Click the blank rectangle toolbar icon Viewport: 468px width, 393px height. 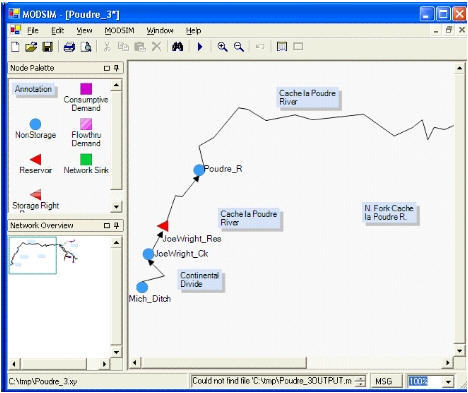tap(298, 46)
